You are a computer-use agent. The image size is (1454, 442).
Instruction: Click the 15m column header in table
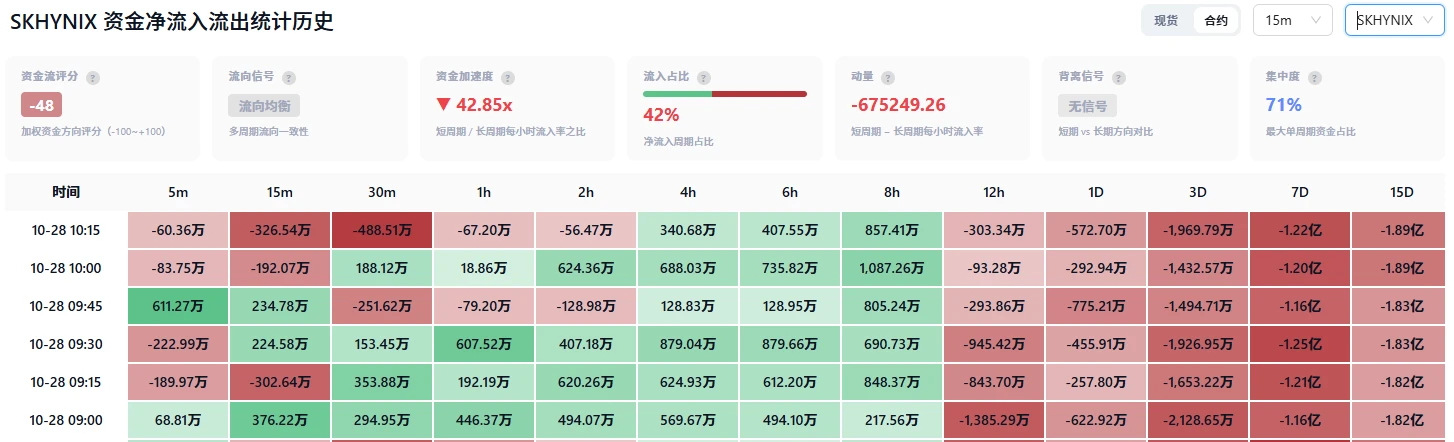coord(280,192)
